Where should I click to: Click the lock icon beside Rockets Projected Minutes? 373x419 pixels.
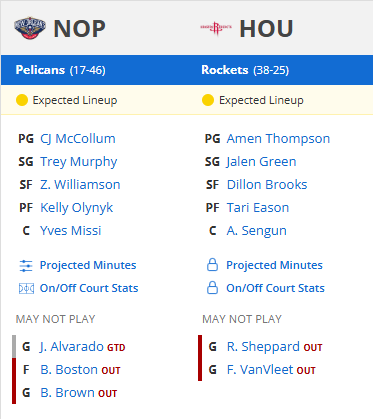pyautogui.click(x=212, y=265)
